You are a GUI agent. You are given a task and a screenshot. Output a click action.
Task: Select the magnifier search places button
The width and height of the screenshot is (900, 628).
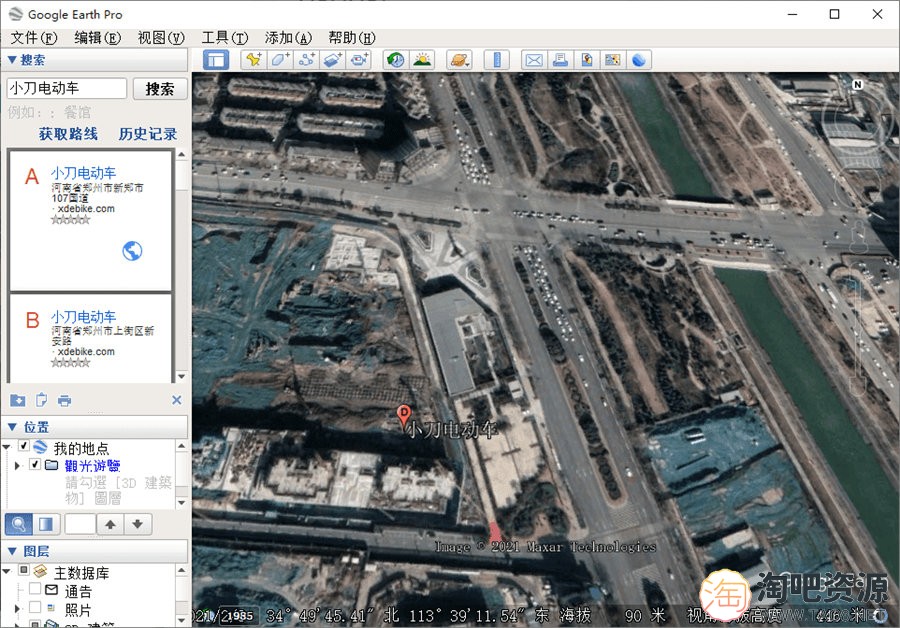pos(18,524)
